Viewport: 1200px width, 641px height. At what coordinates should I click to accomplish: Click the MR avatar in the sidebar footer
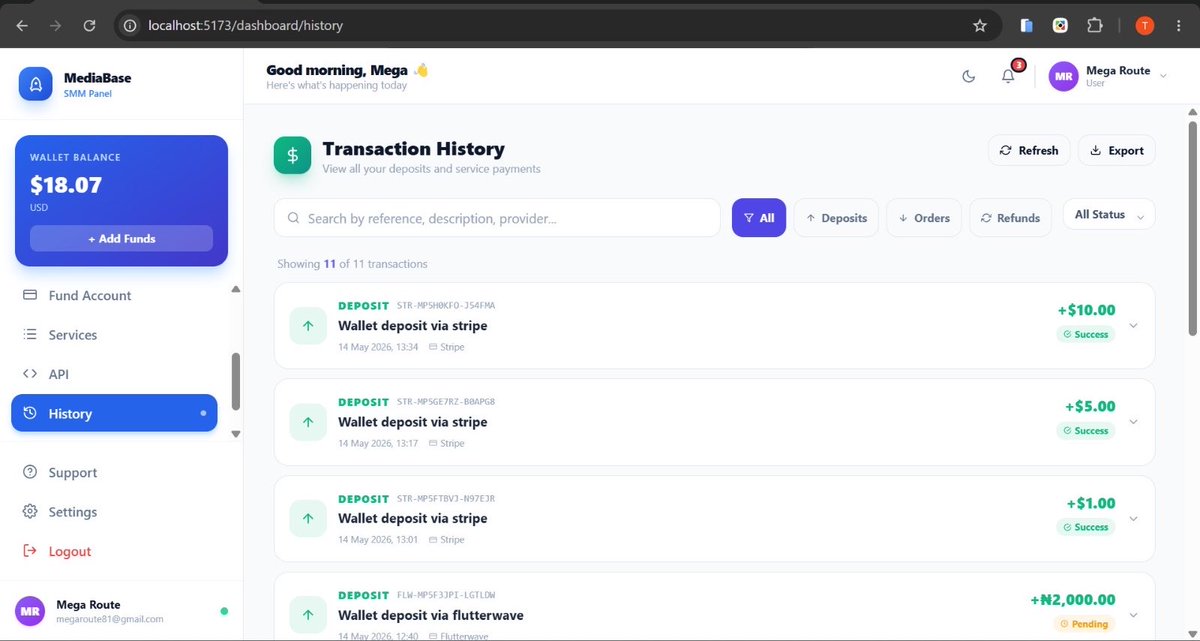(x=30, y=611)
